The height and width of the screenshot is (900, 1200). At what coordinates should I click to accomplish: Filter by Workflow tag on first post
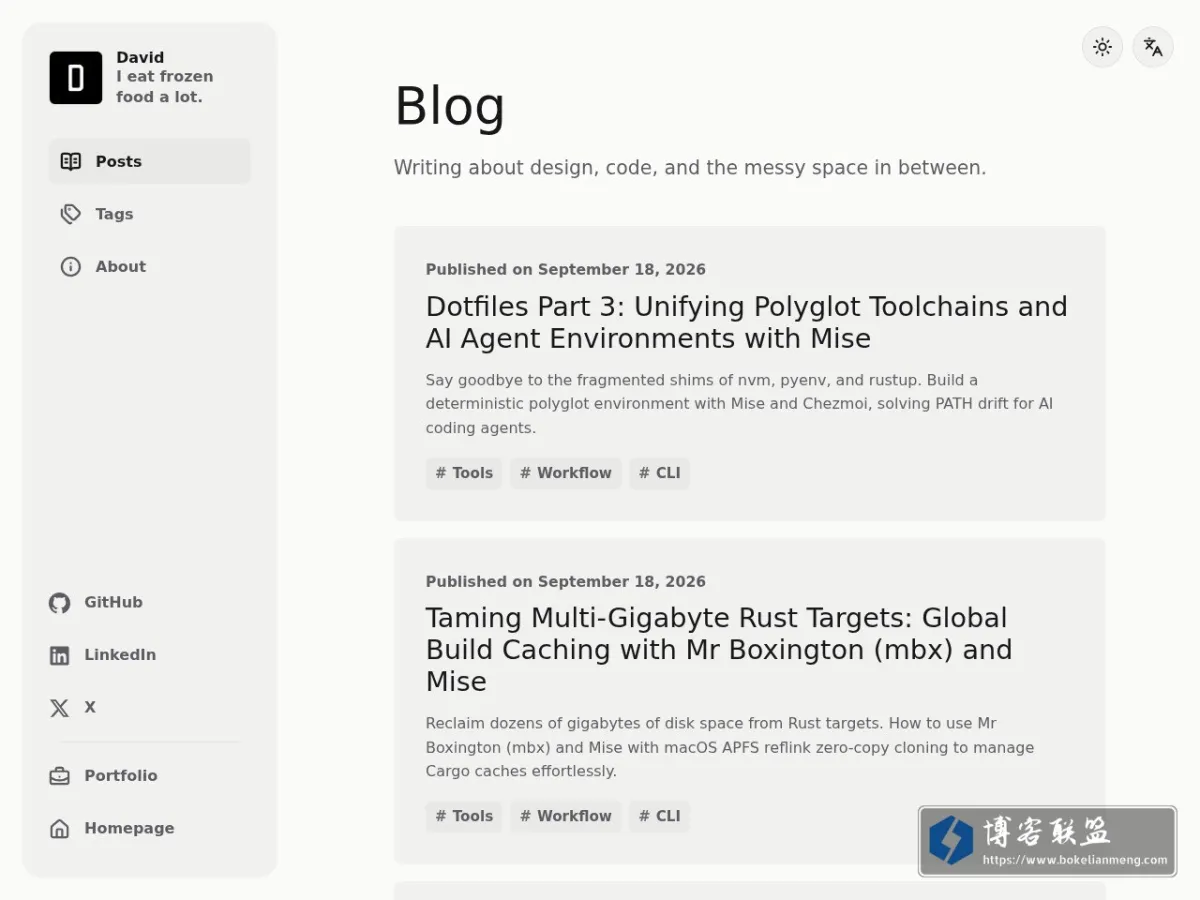(566, 473)
